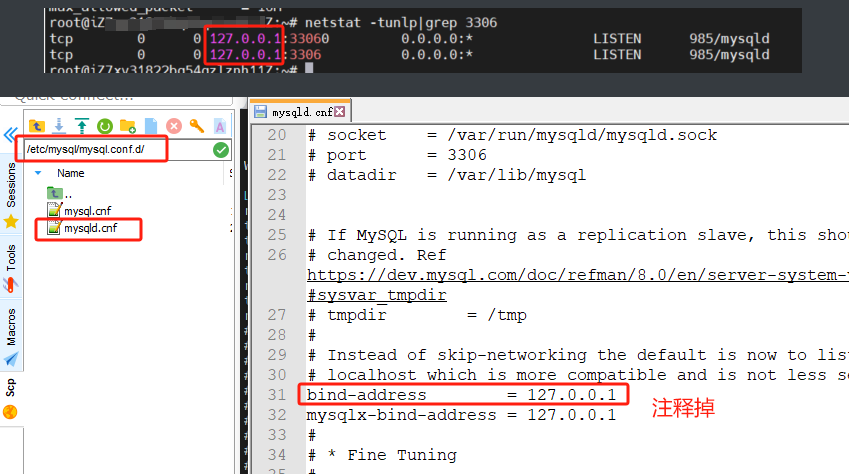The image size is (849, 474).
Task: Click save disk icon on mysqld.cnf tab
Action: [x=260, y=112]
